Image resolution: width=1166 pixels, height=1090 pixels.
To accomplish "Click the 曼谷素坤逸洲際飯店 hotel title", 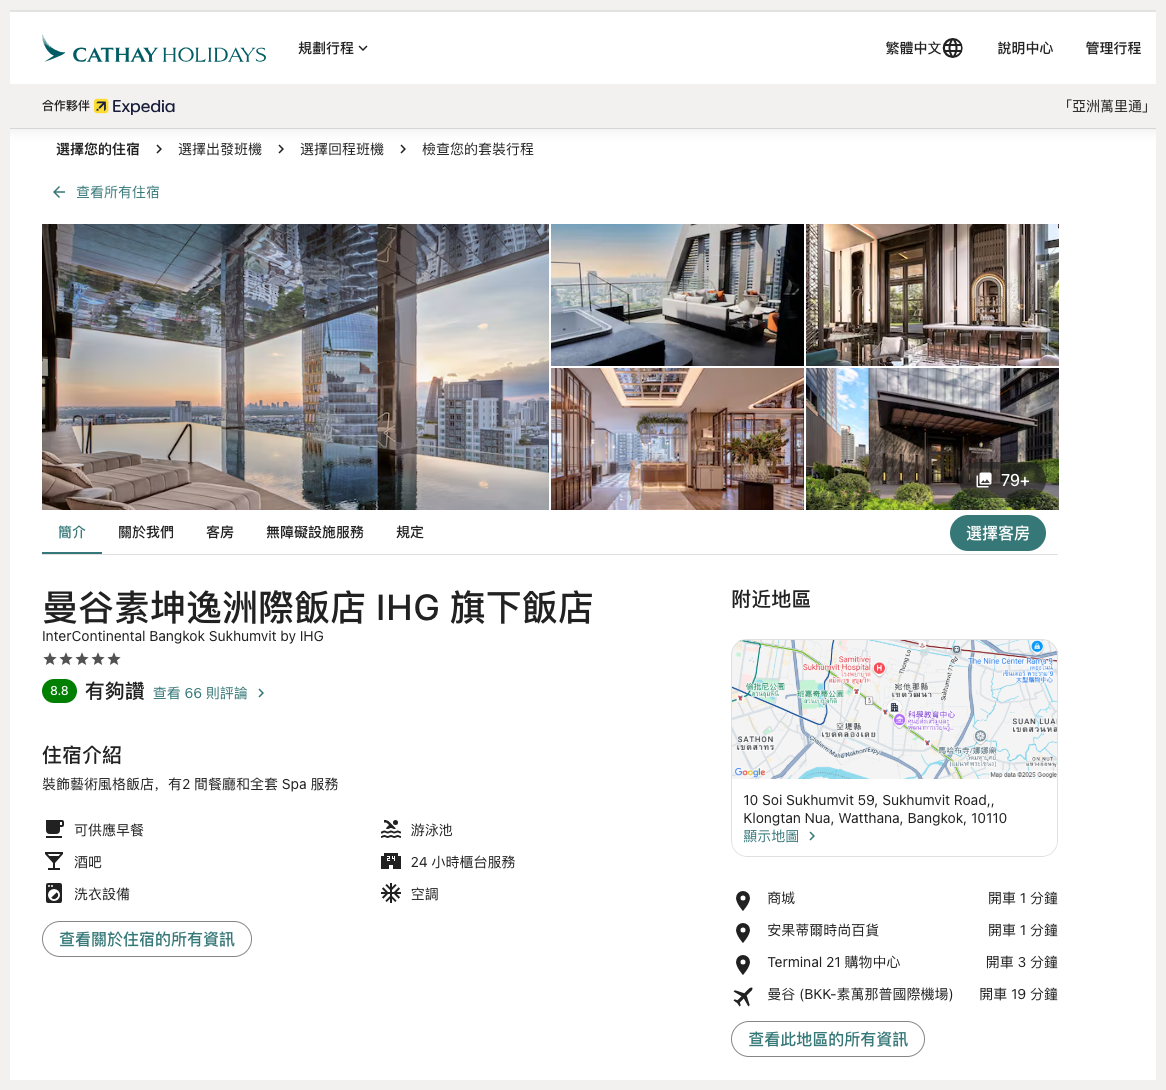I will (x=318, y=607).
